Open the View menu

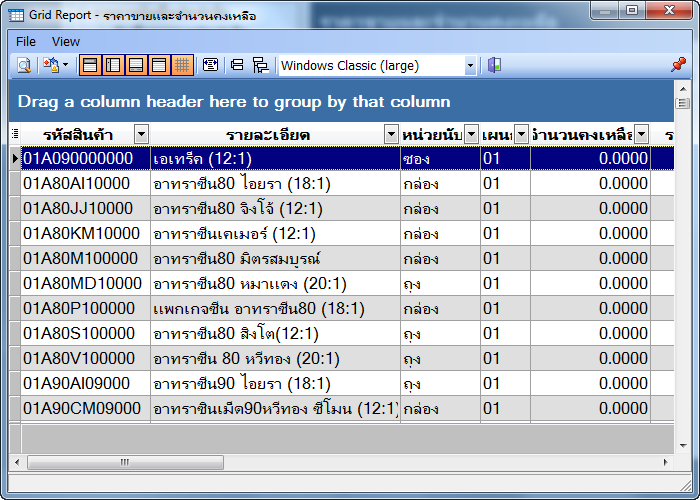pyautogui.click(x=66, y=41)
